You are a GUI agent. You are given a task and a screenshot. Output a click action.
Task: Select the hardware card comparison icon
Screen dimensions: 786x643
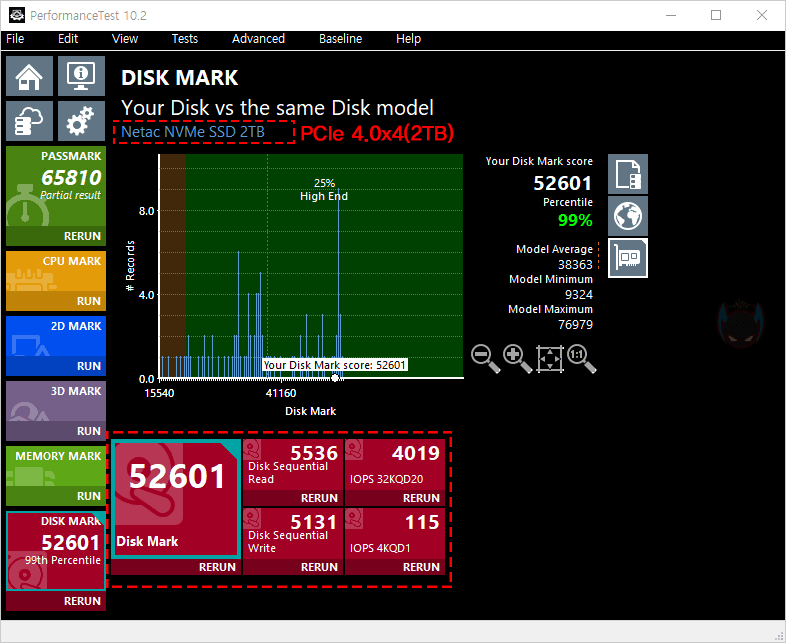tap(628, 258)
